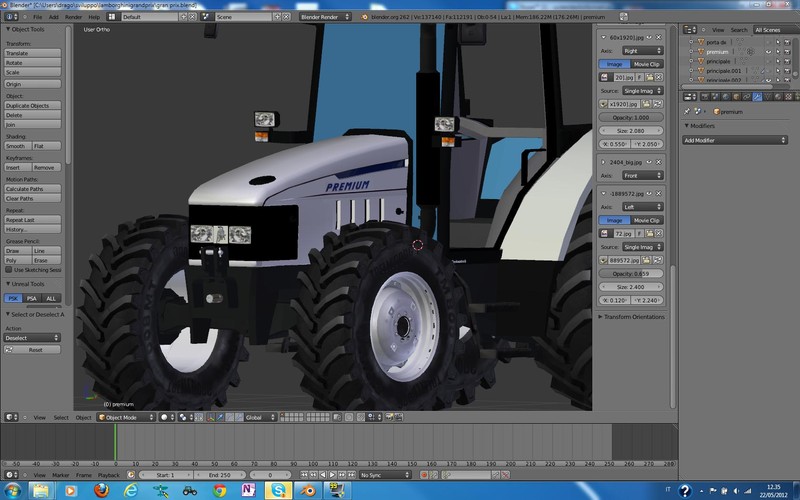The image size is (800, 500).
Task: Open the Add Modifier dropdown
Action: [735, 140]
